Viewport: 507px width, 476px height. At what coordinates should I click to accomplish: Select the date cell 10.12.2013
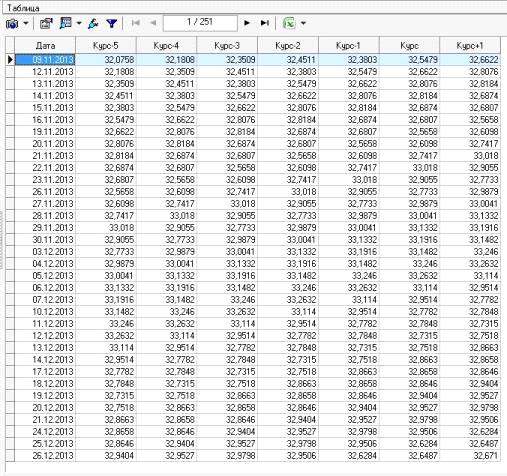pyautogui.click(x=45, y=312)
